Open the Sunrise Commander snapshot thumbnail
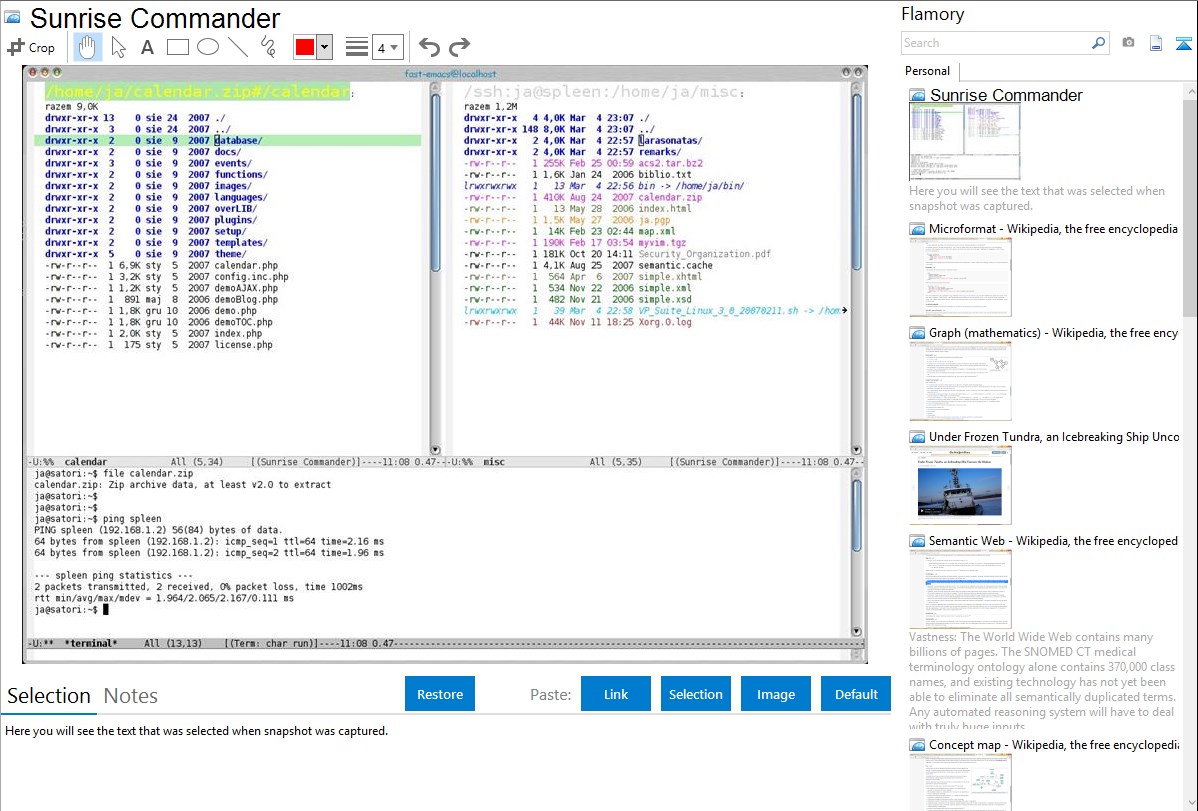 [x=964, y=141]
